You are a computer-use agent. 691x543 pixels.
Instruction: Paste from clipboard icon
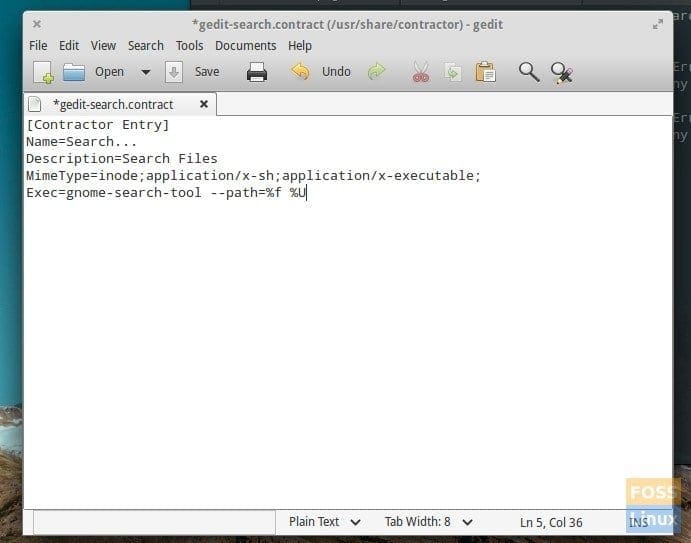[x=485, y=72]
